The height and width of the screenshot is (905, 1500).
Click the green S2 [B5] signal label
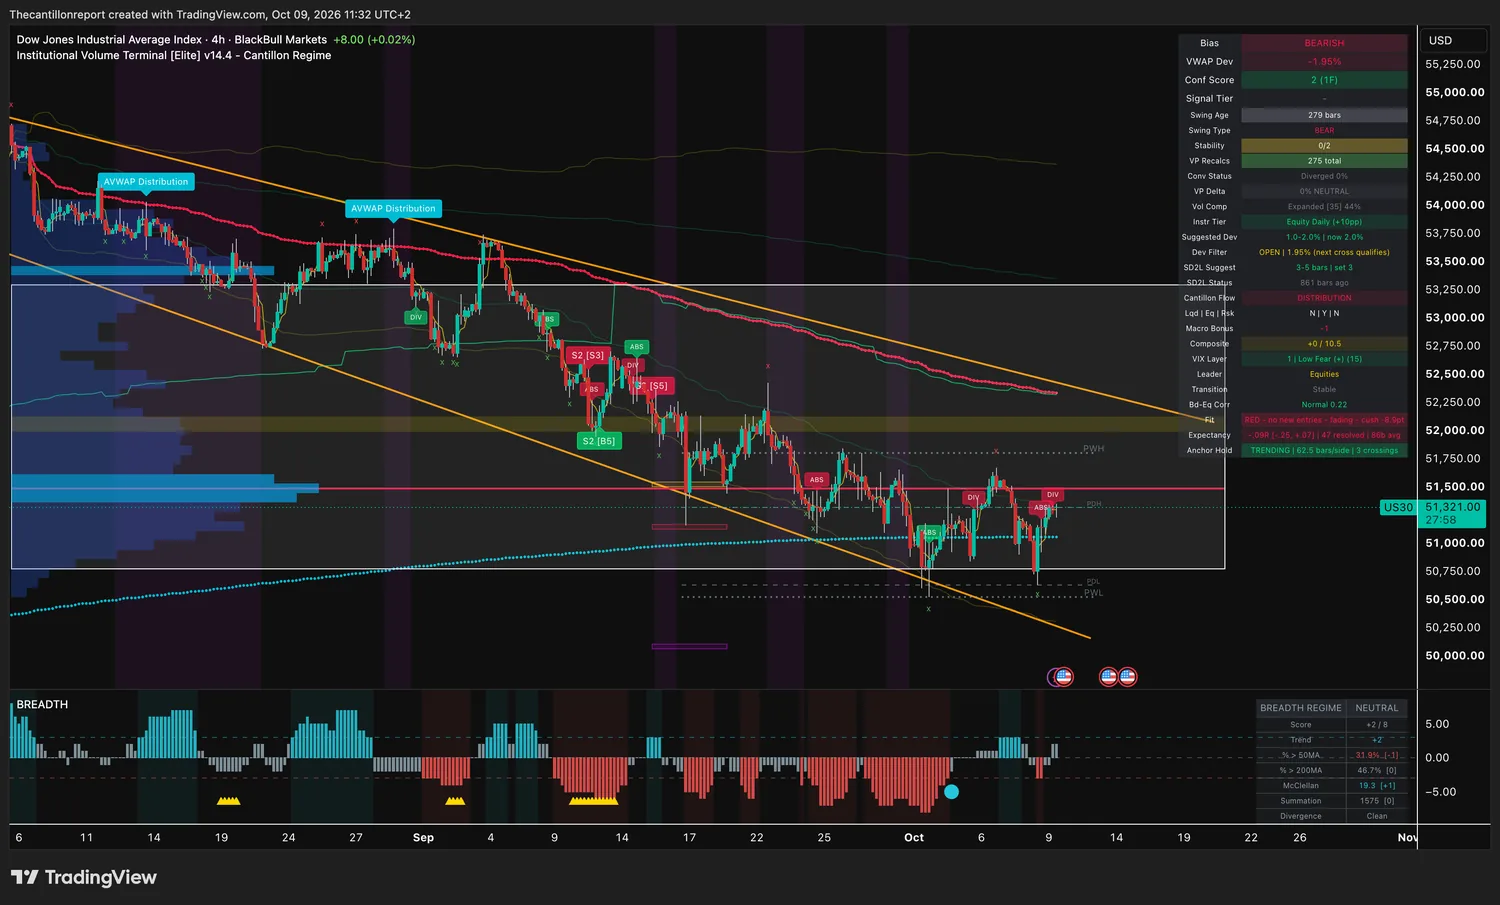(x=599, y=441)
